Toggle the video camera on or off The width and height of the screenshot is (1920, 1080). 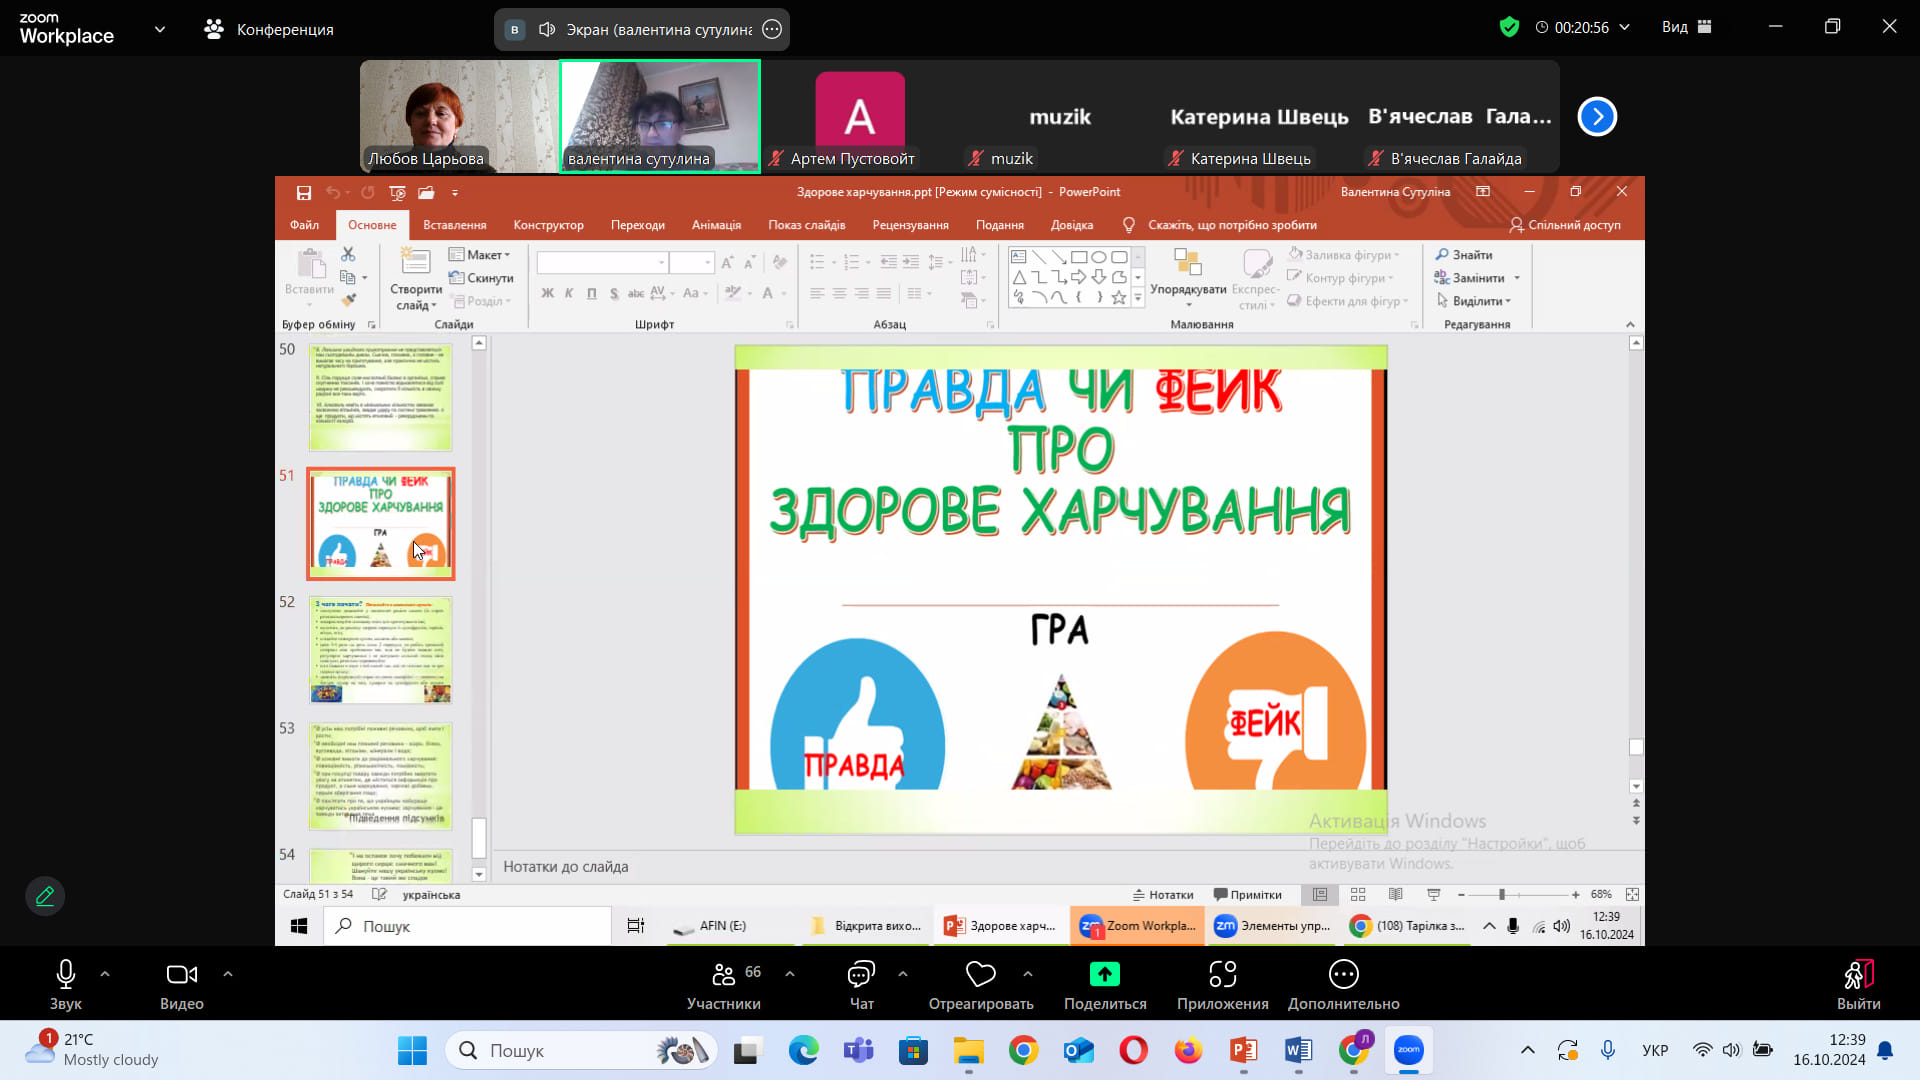pyautogui.click(x=181, y=974)
